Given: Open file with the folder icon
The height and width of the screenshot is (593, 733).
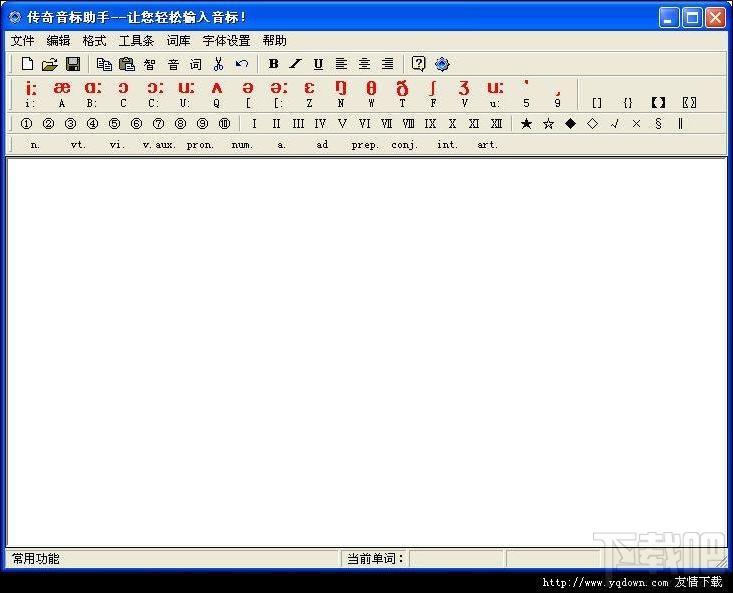Looking at the screenshot, I should click(50, 64).
